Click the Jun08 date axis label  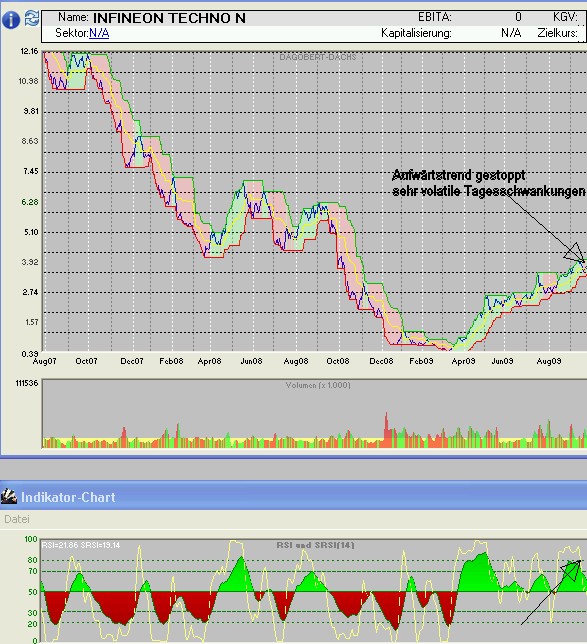(x=251, y=361)
